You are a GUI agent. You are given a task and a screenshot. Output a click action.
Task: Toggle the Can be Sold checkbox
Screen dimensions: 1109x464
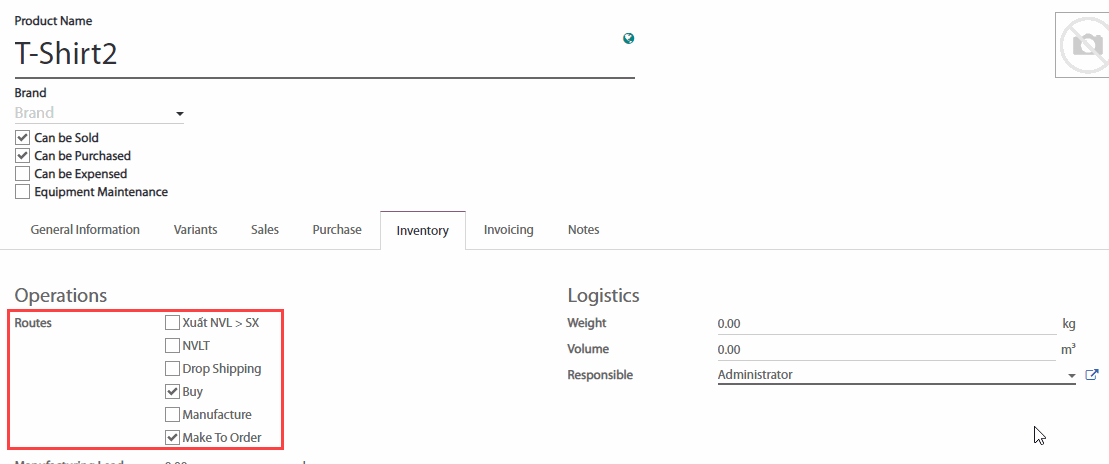click(22, 138)
